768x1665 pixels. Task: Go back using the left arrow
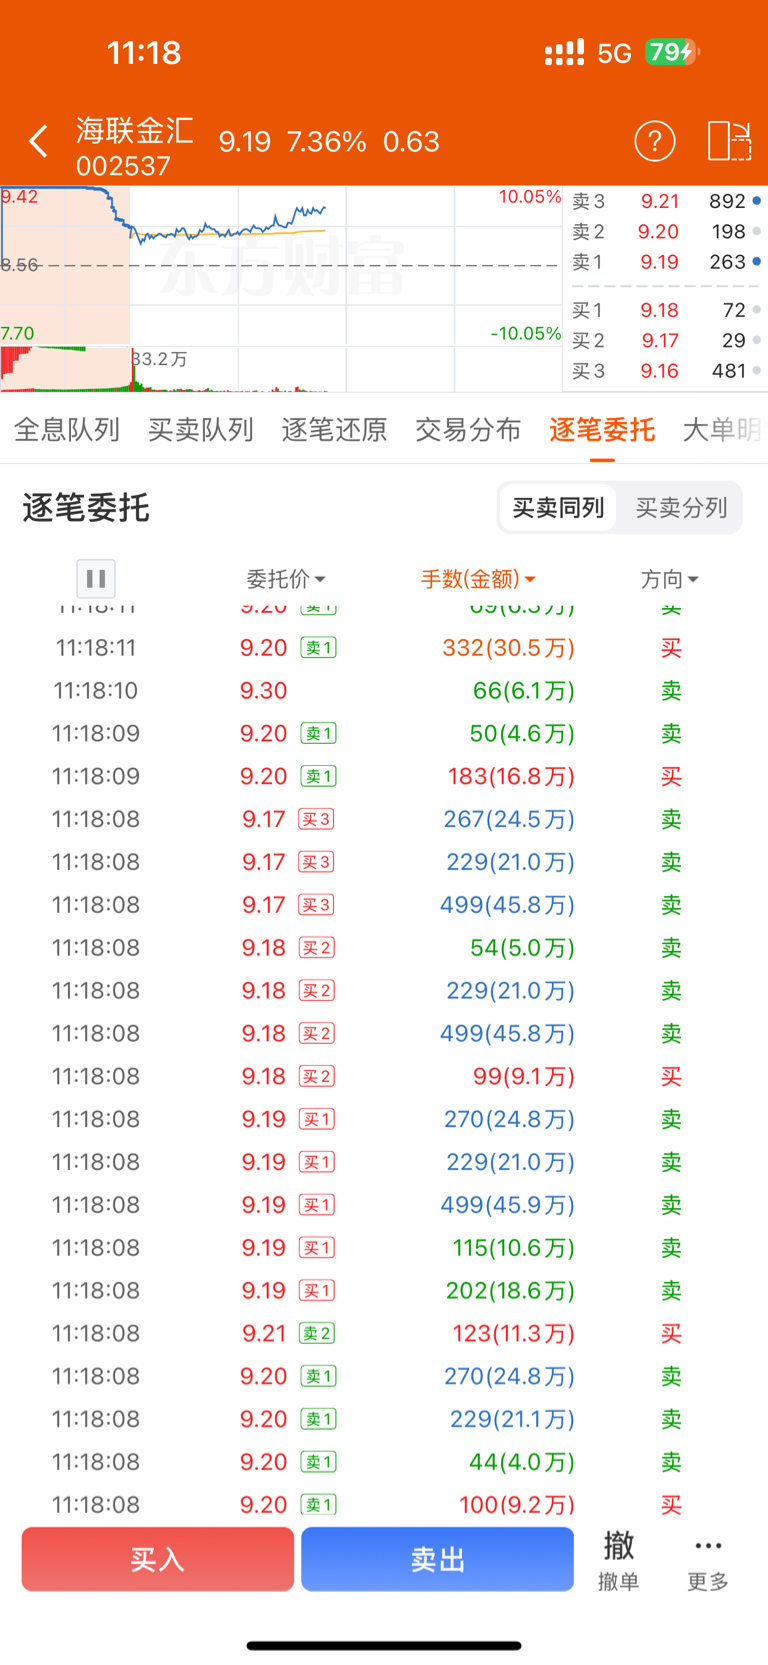[38, 142]
